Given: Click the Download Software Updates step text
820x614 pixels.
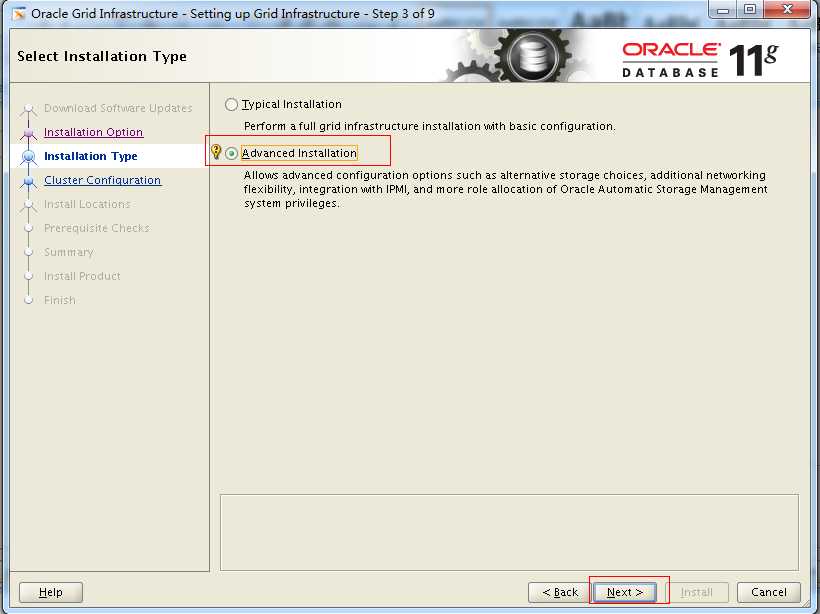Looking at the screenshot, I should click(x=118, y=108).
